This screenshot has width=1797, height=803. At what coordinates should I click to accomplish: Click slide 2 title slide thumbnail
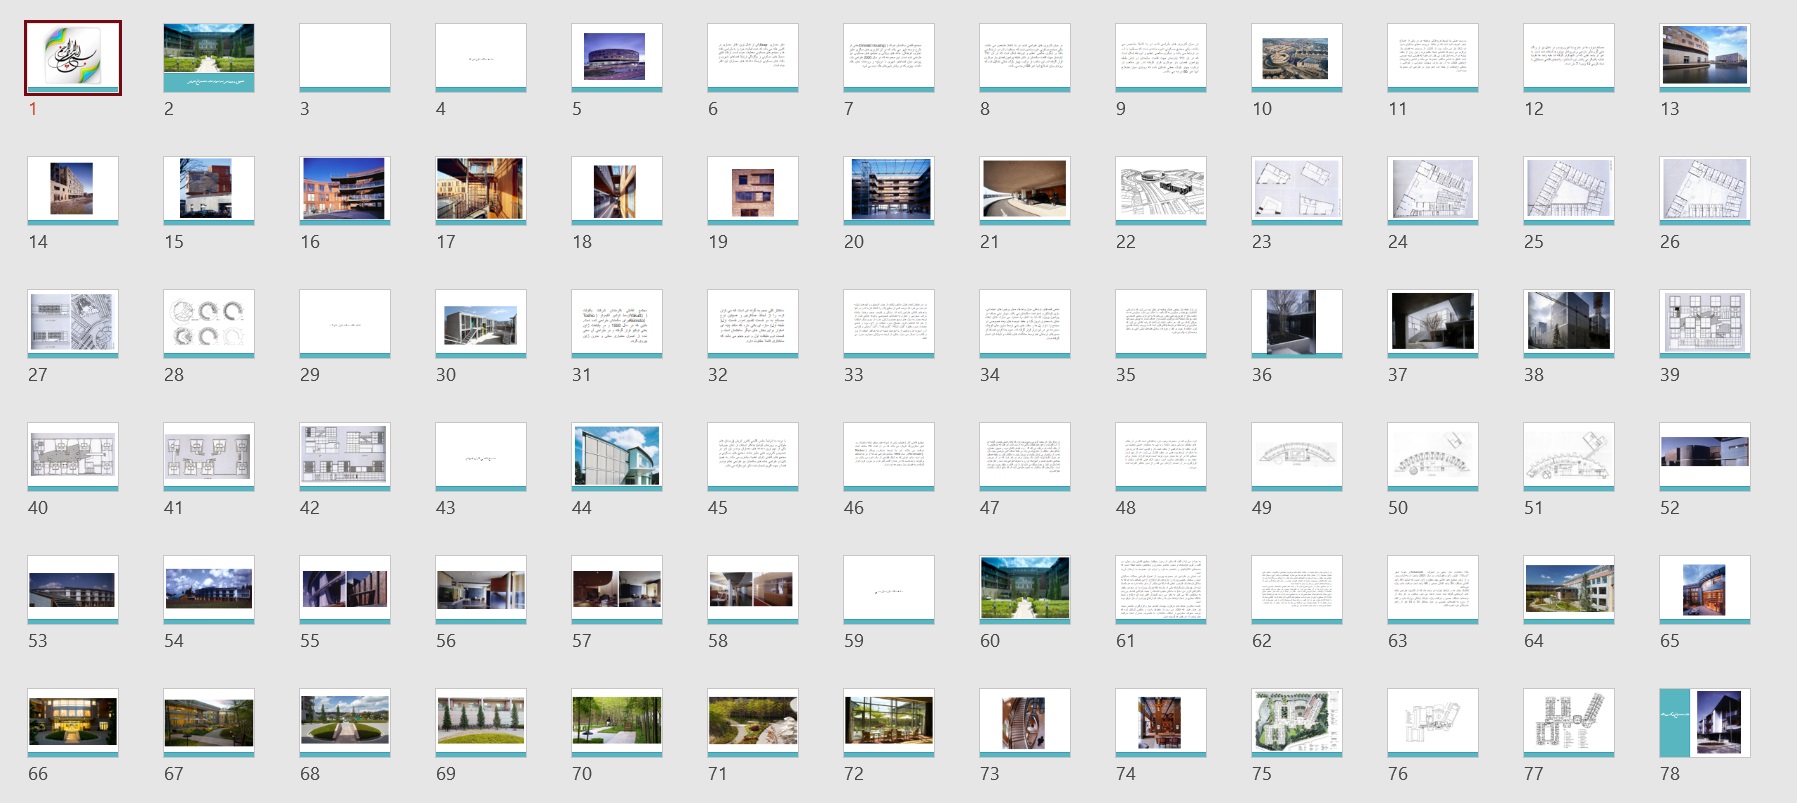(x=209, y=58)
